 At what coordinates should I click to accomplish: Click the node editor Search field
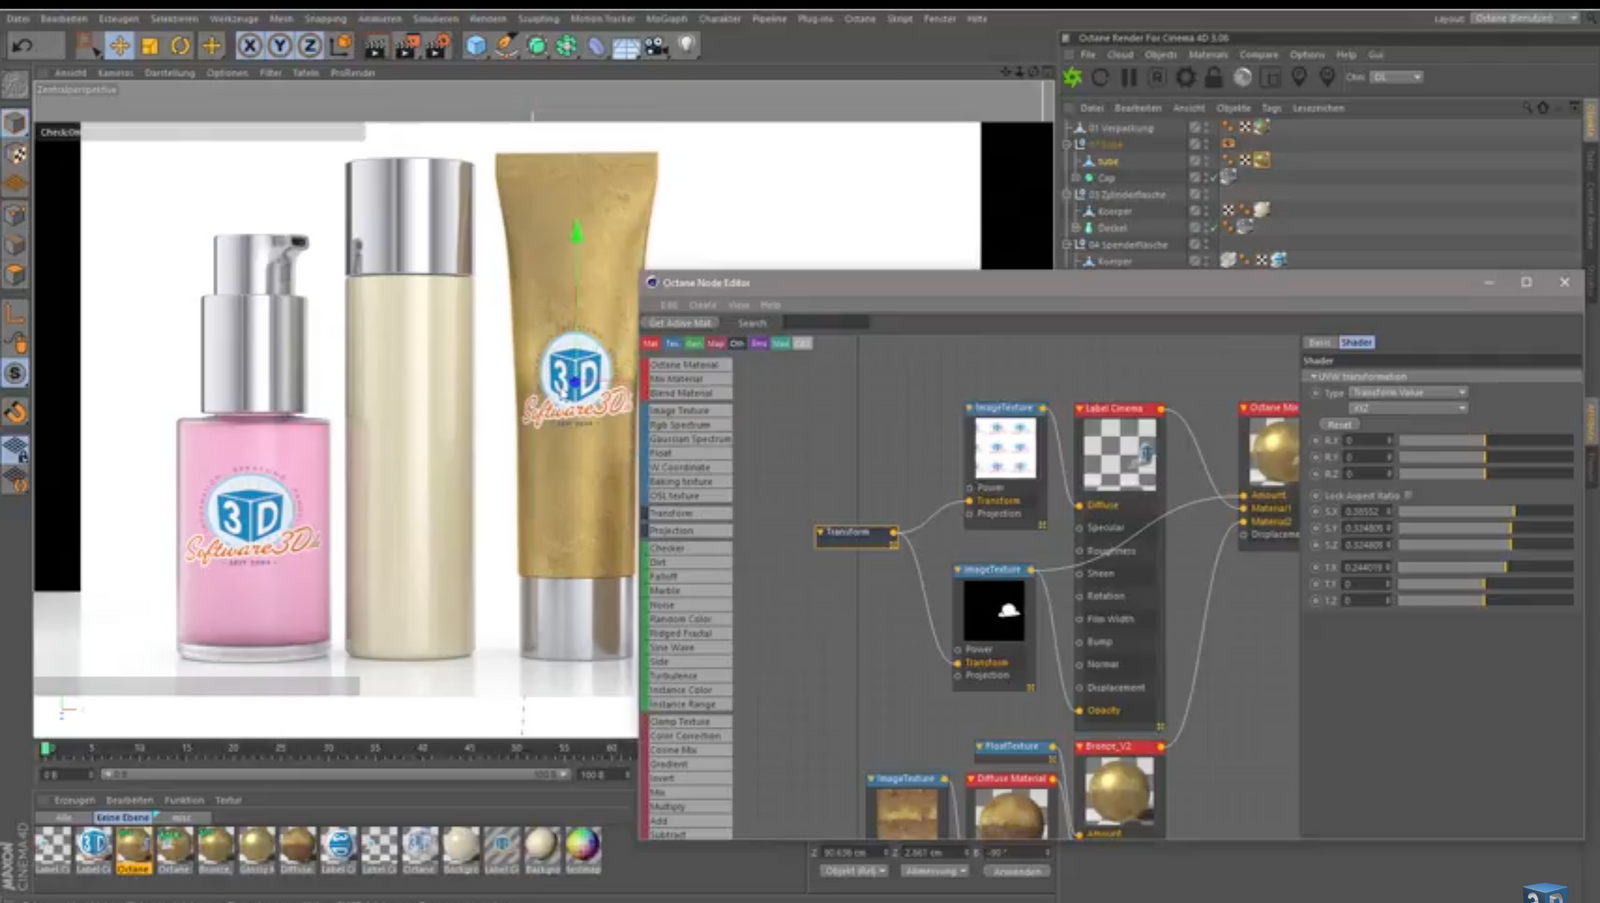[825, 323]
